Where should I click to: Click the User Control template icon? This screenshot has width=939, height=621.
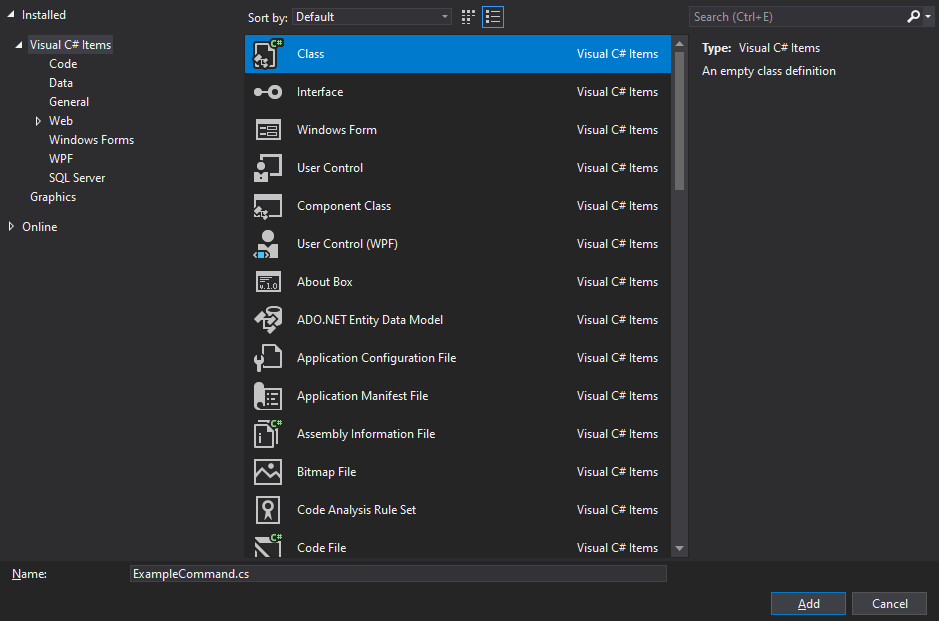point(268,168)
